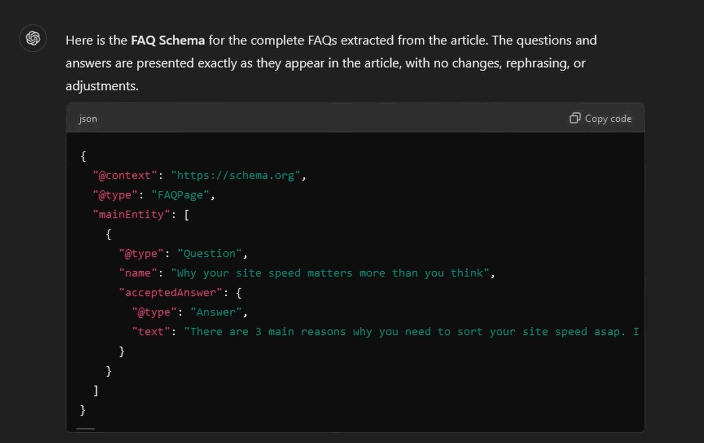704x443 pixels.
Task: Click the word "adjustments." in the message
Action: pyautogui.click(x=102, y=86)
